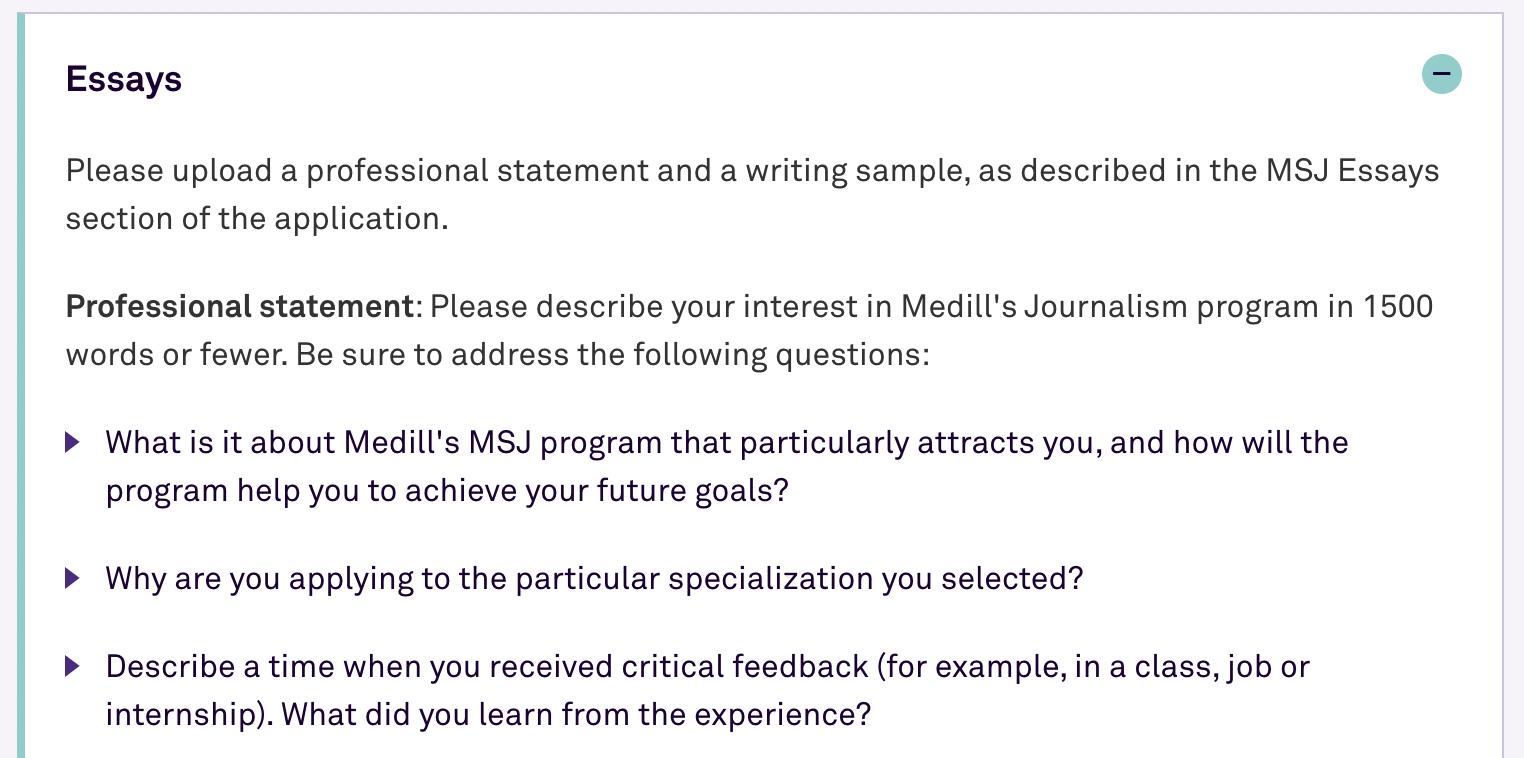Click the Essays section heading
1524x758 pixels.
[x=124, y=79]
